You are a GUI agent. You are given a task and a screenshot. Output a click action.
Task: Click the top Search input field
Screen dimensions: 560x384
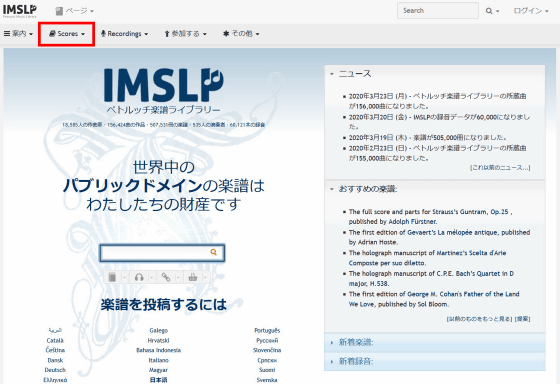[438, 11]
